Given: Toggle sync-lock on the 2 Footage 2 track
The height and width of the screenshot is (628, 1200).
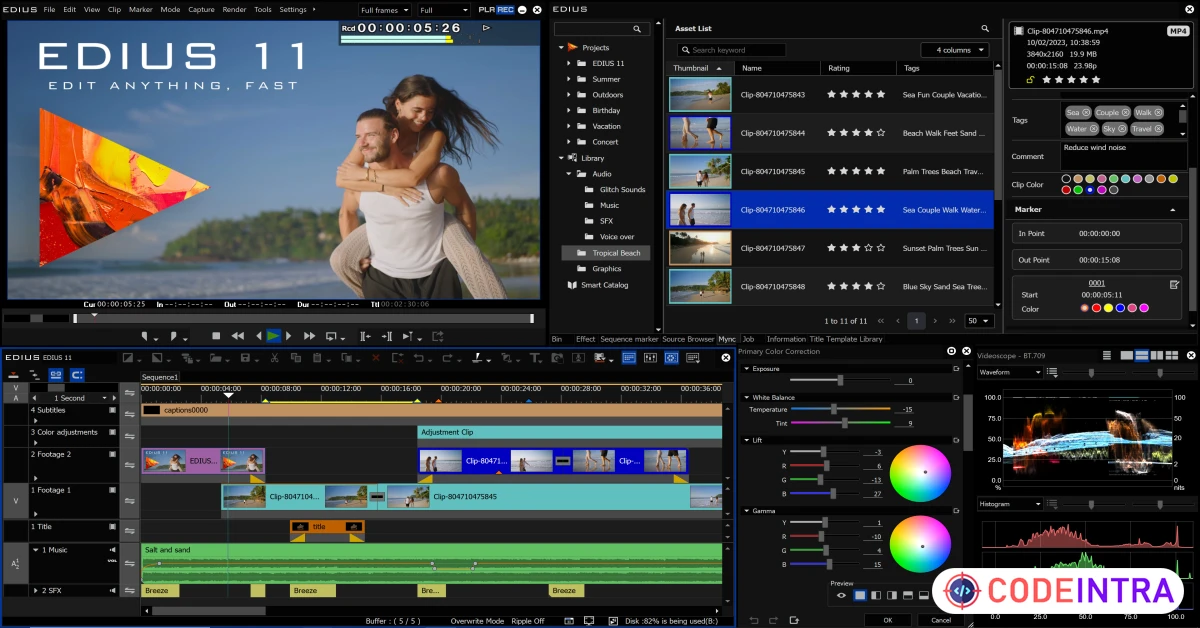Looking at the screenshot, I should pyautogui.click(x=129, y=465).
